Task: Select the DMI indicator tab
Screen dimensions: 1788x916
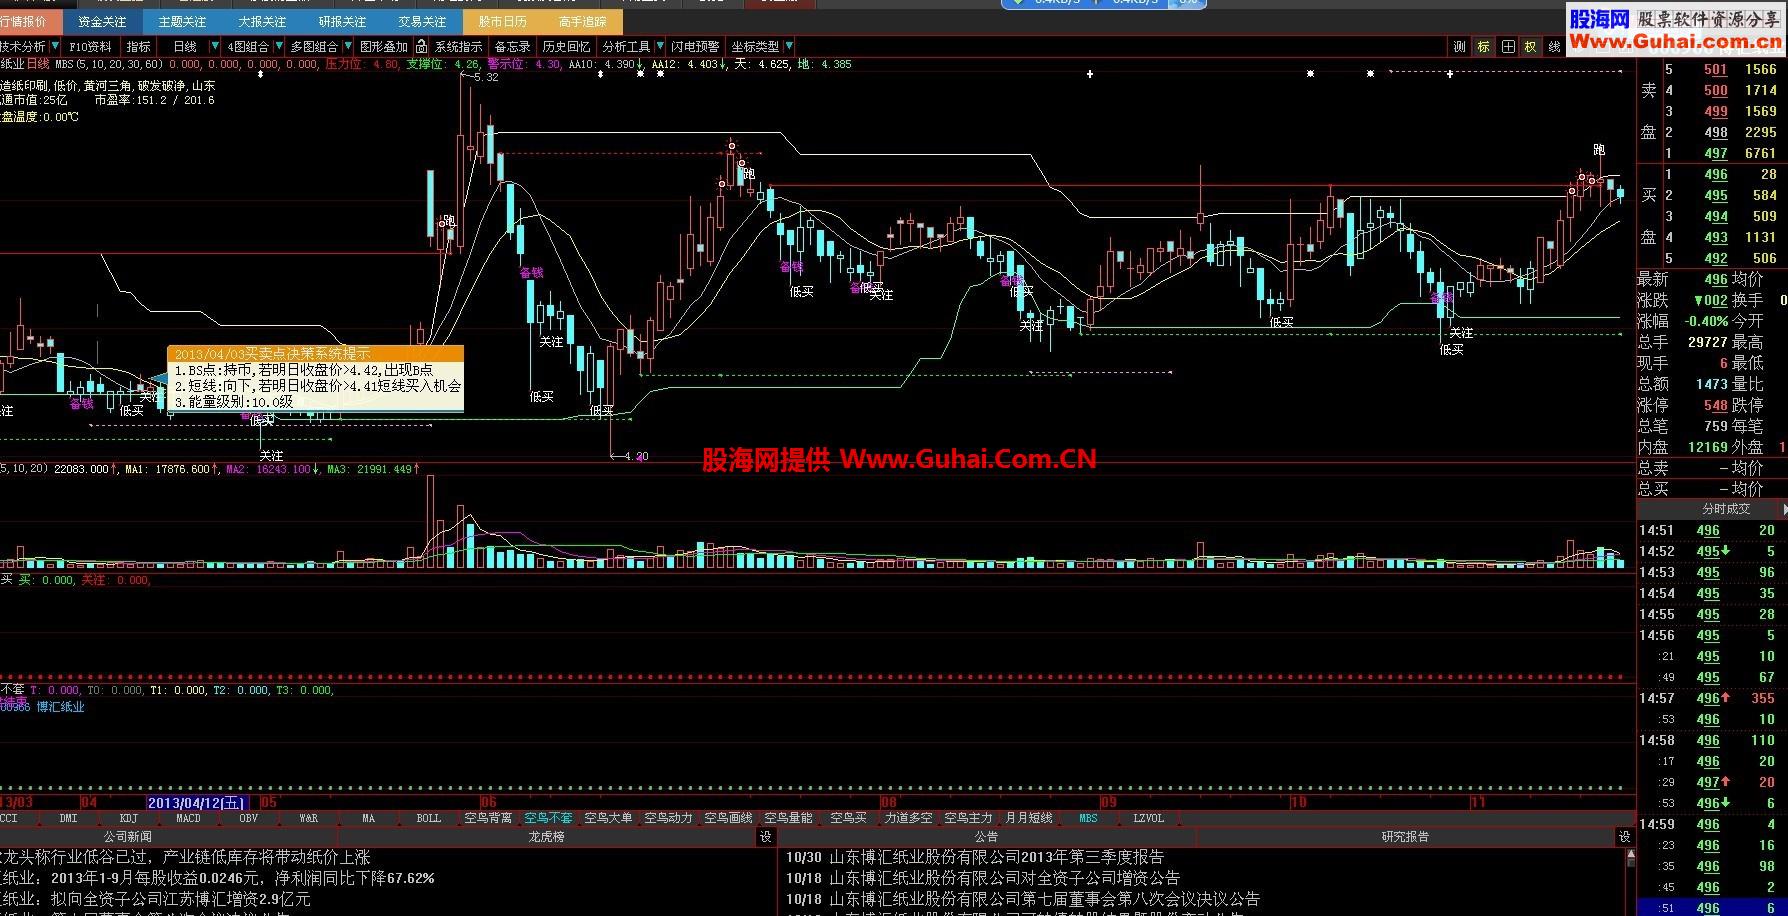Action: [x=68, y=818]
